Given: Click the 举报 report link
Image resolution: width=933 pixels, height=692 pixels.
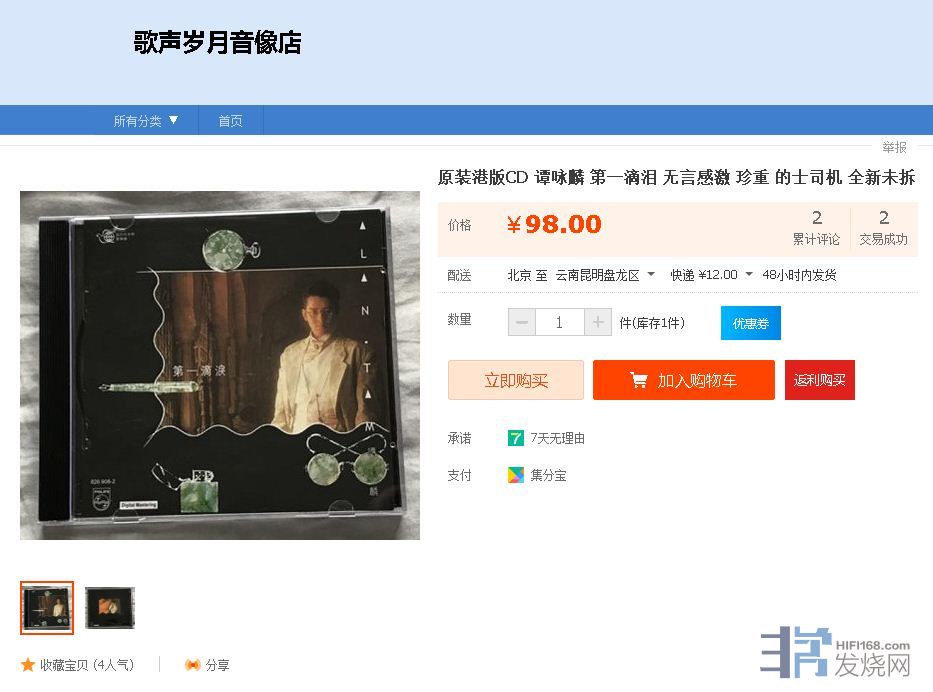Looking at the screenshot, I should [x=894, y=146].
